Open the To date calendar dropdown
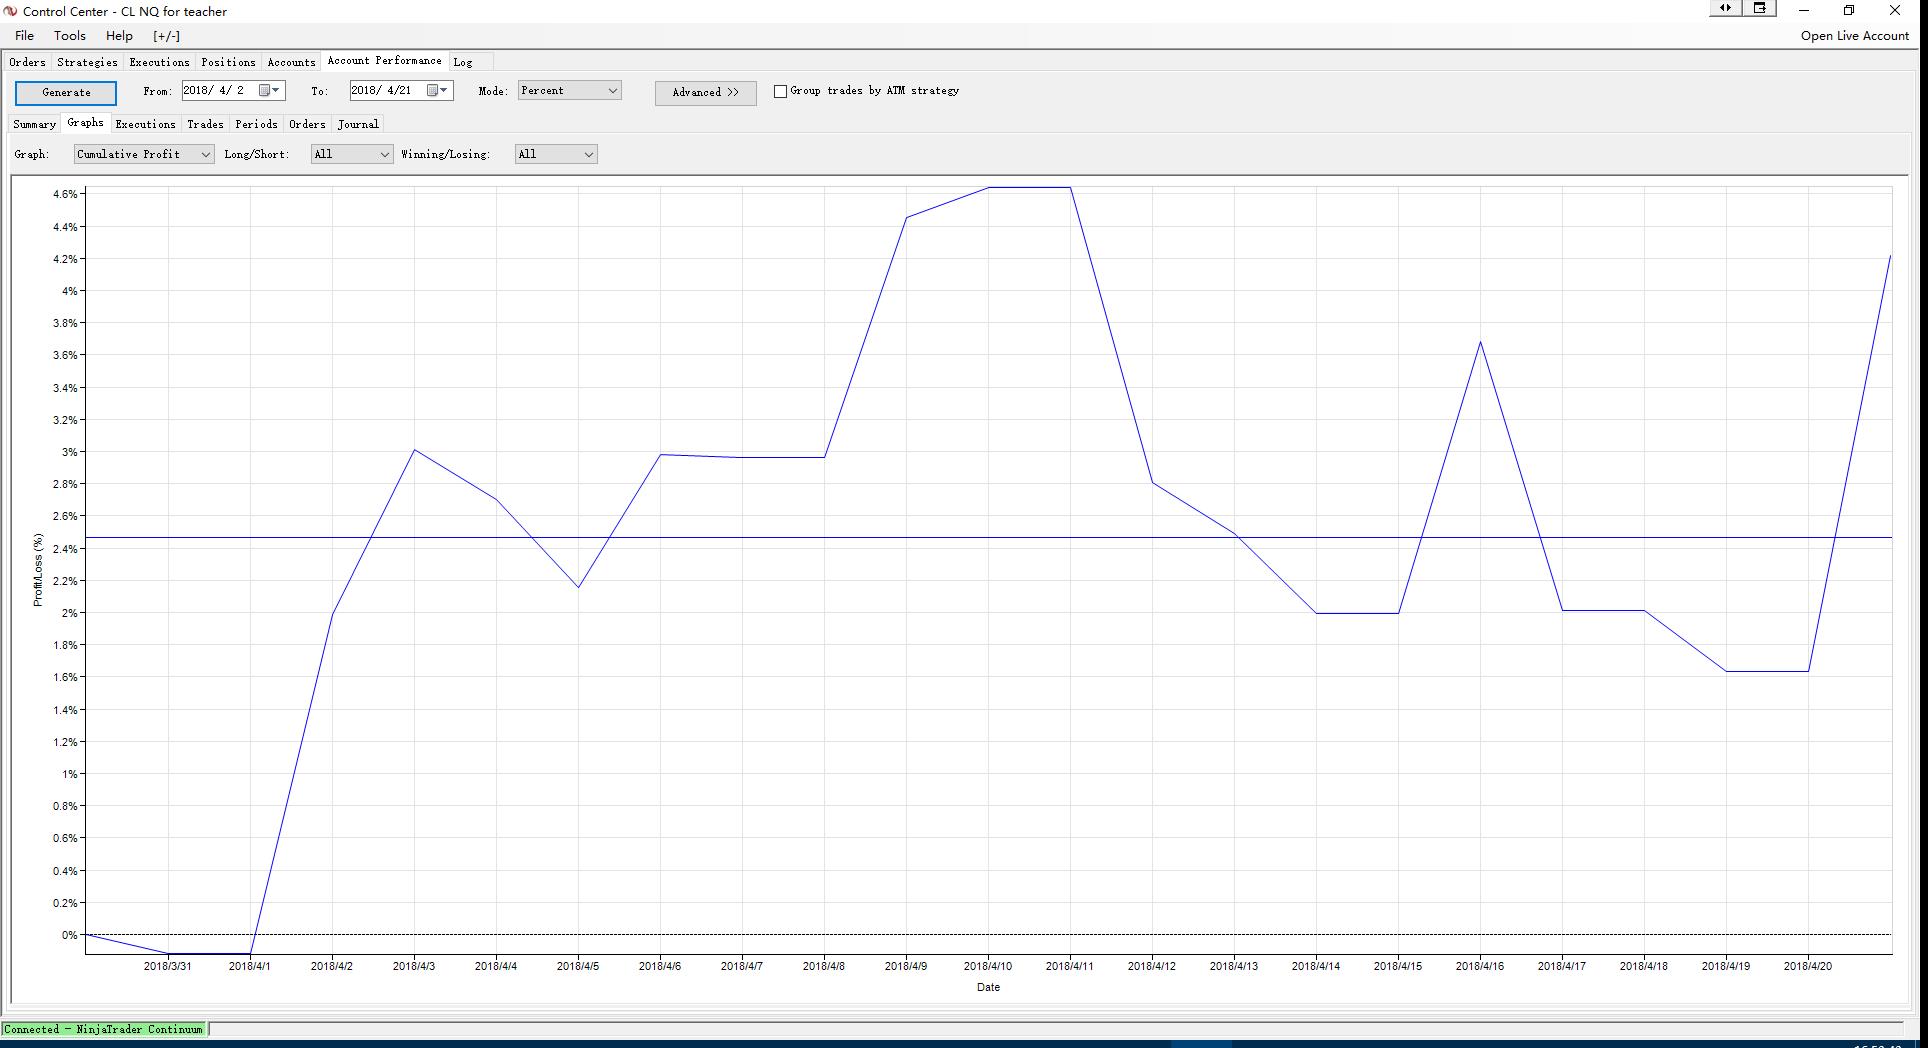This screenshot has height=1048, width=1928. [x=438, y=90]
